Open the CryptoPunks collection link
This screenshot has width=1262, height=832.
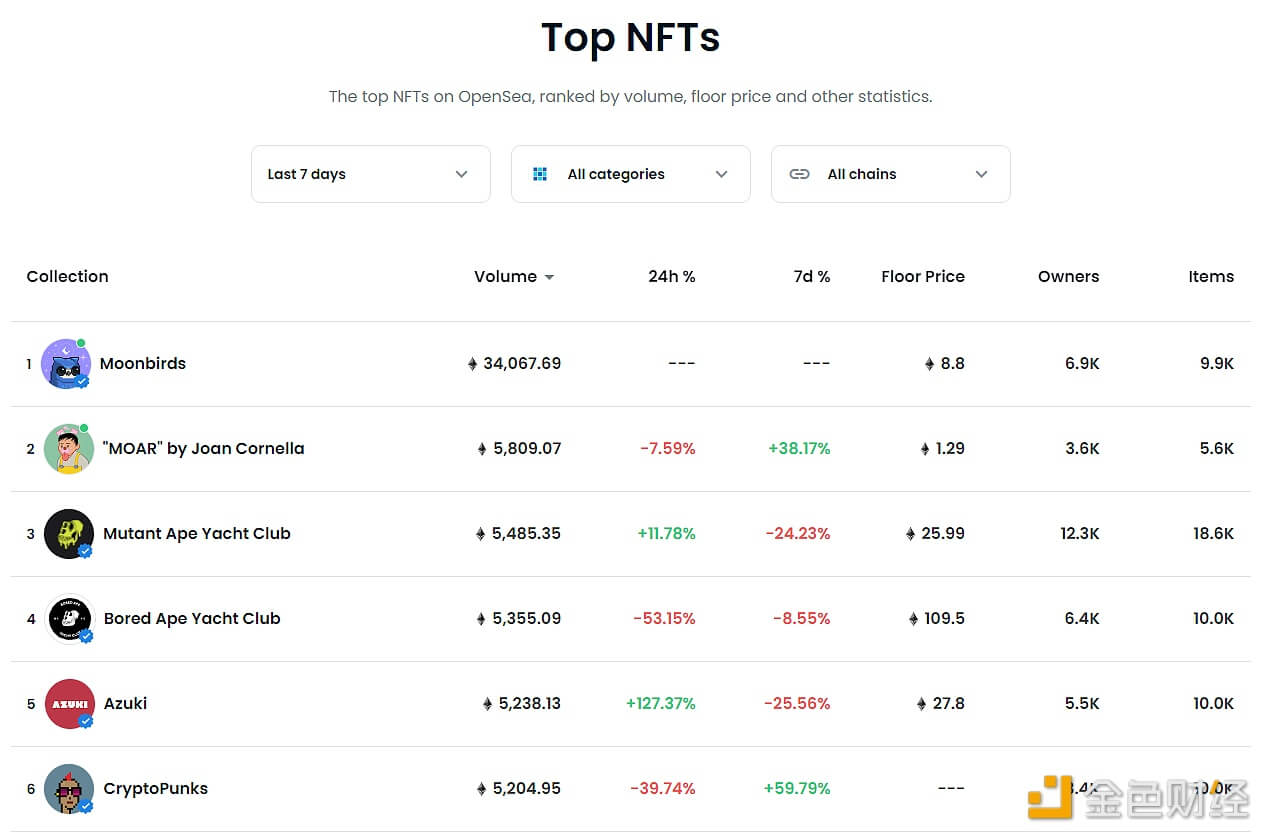coord(156,789)
